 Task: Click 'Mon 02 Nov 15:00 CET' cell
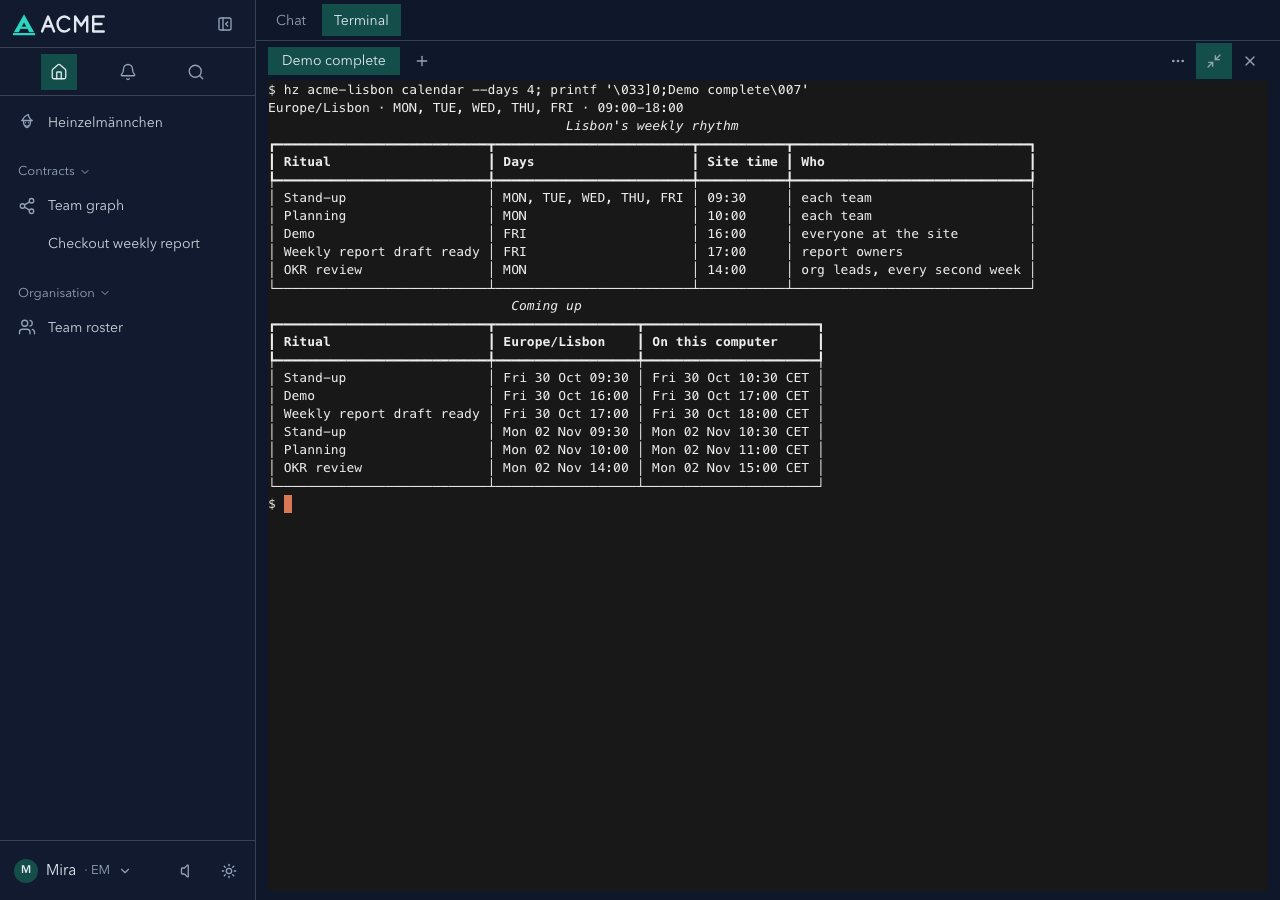point(731,468)
